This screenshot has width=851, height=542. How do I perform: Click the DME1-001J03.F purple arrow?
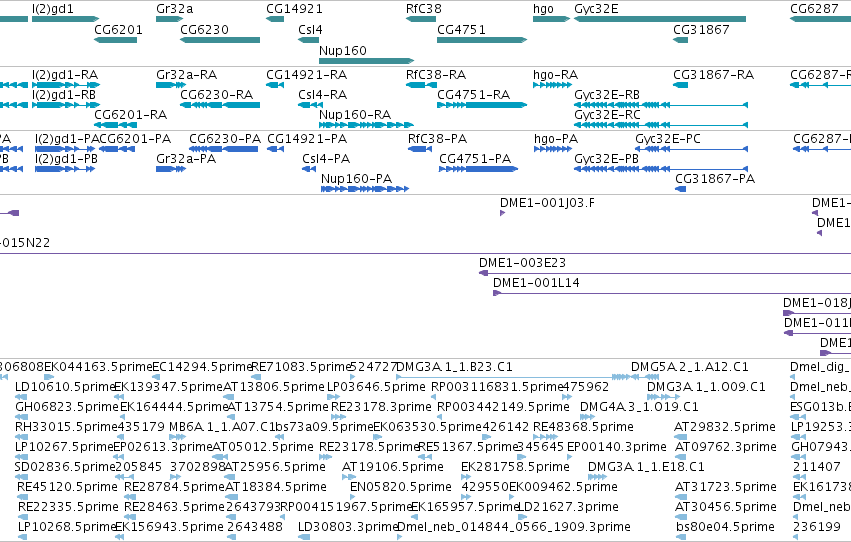(x=503, y=213)
